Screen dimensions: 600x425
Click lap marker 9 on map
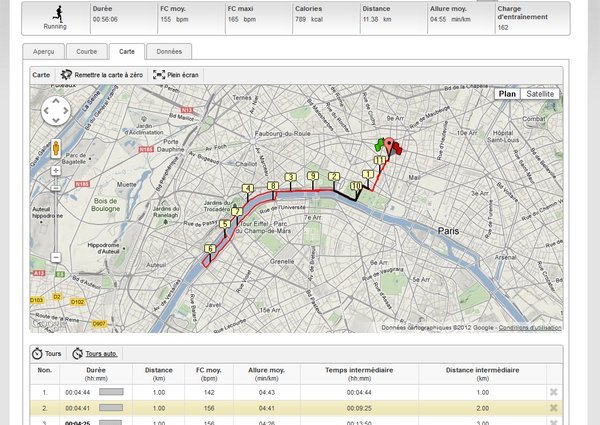[313, 176]
